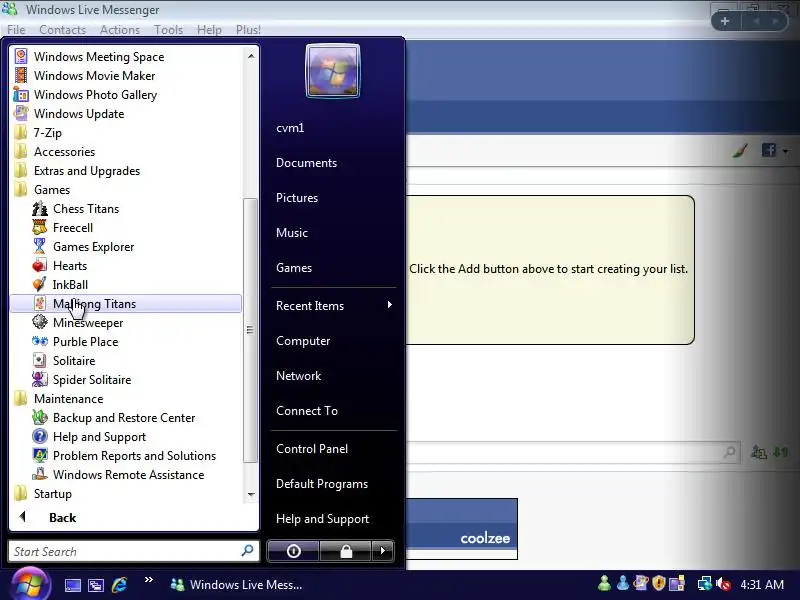Click the taskbar clock showing 4:31 AM
800x600 pixels.
(x=762, y=584)
